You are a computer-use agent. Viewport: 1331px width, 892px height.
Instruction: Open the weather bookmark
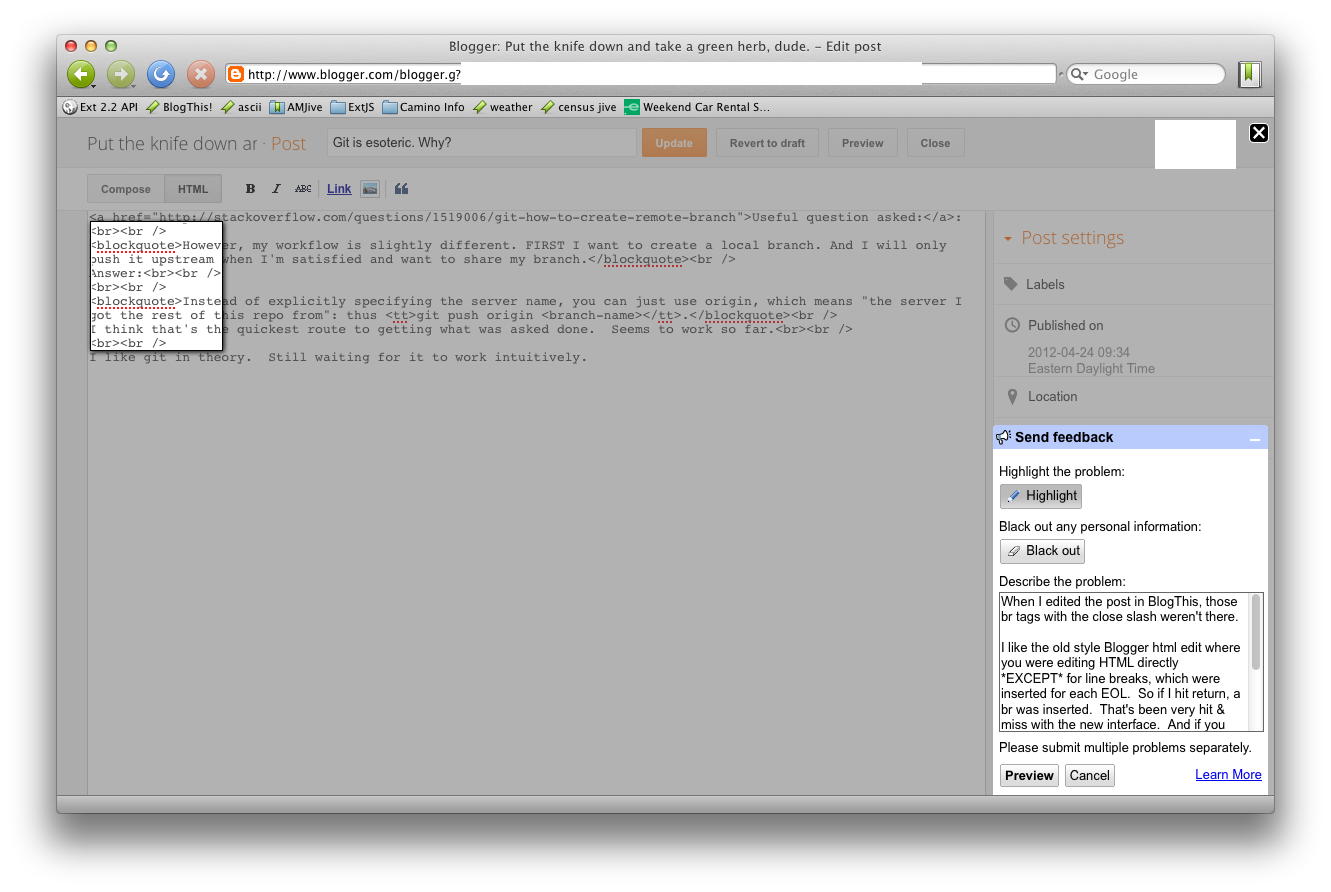pyautogui.click(x=503, y=107)
